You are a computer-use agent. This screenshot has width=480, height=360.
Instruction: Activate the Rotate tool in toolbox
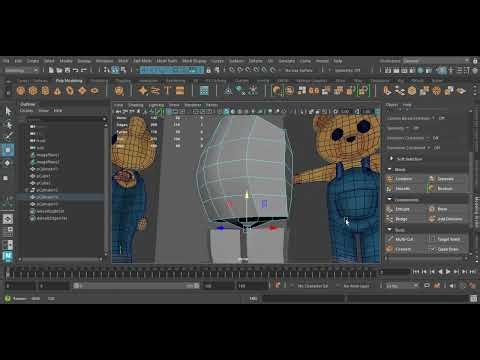pyautogui.click(x=8, y=163)
